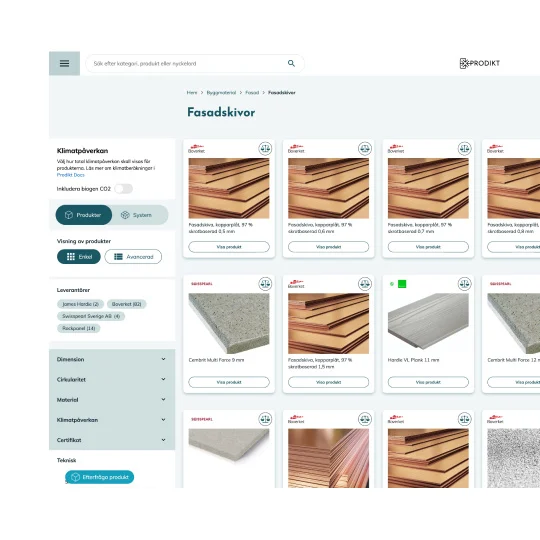Open the Prodikt Docs link
This screenshot has width=540, height=540.
(x=71, y=175)
